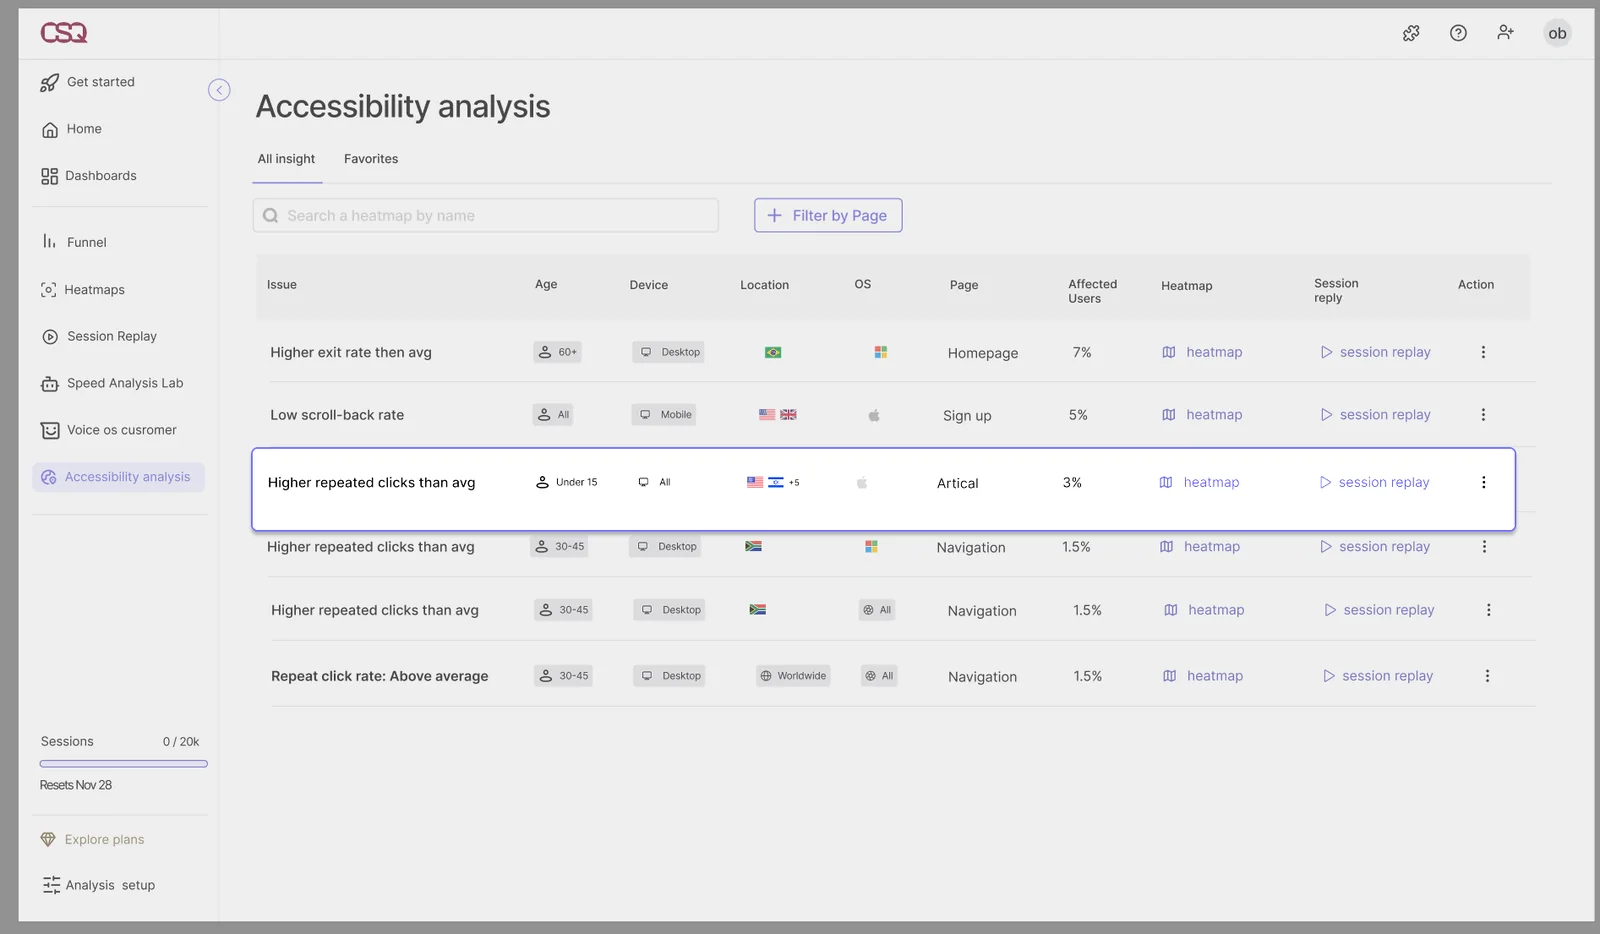Click the invite user icon
Screen dimensions: 1600x934
click(x=1505, y=33)
